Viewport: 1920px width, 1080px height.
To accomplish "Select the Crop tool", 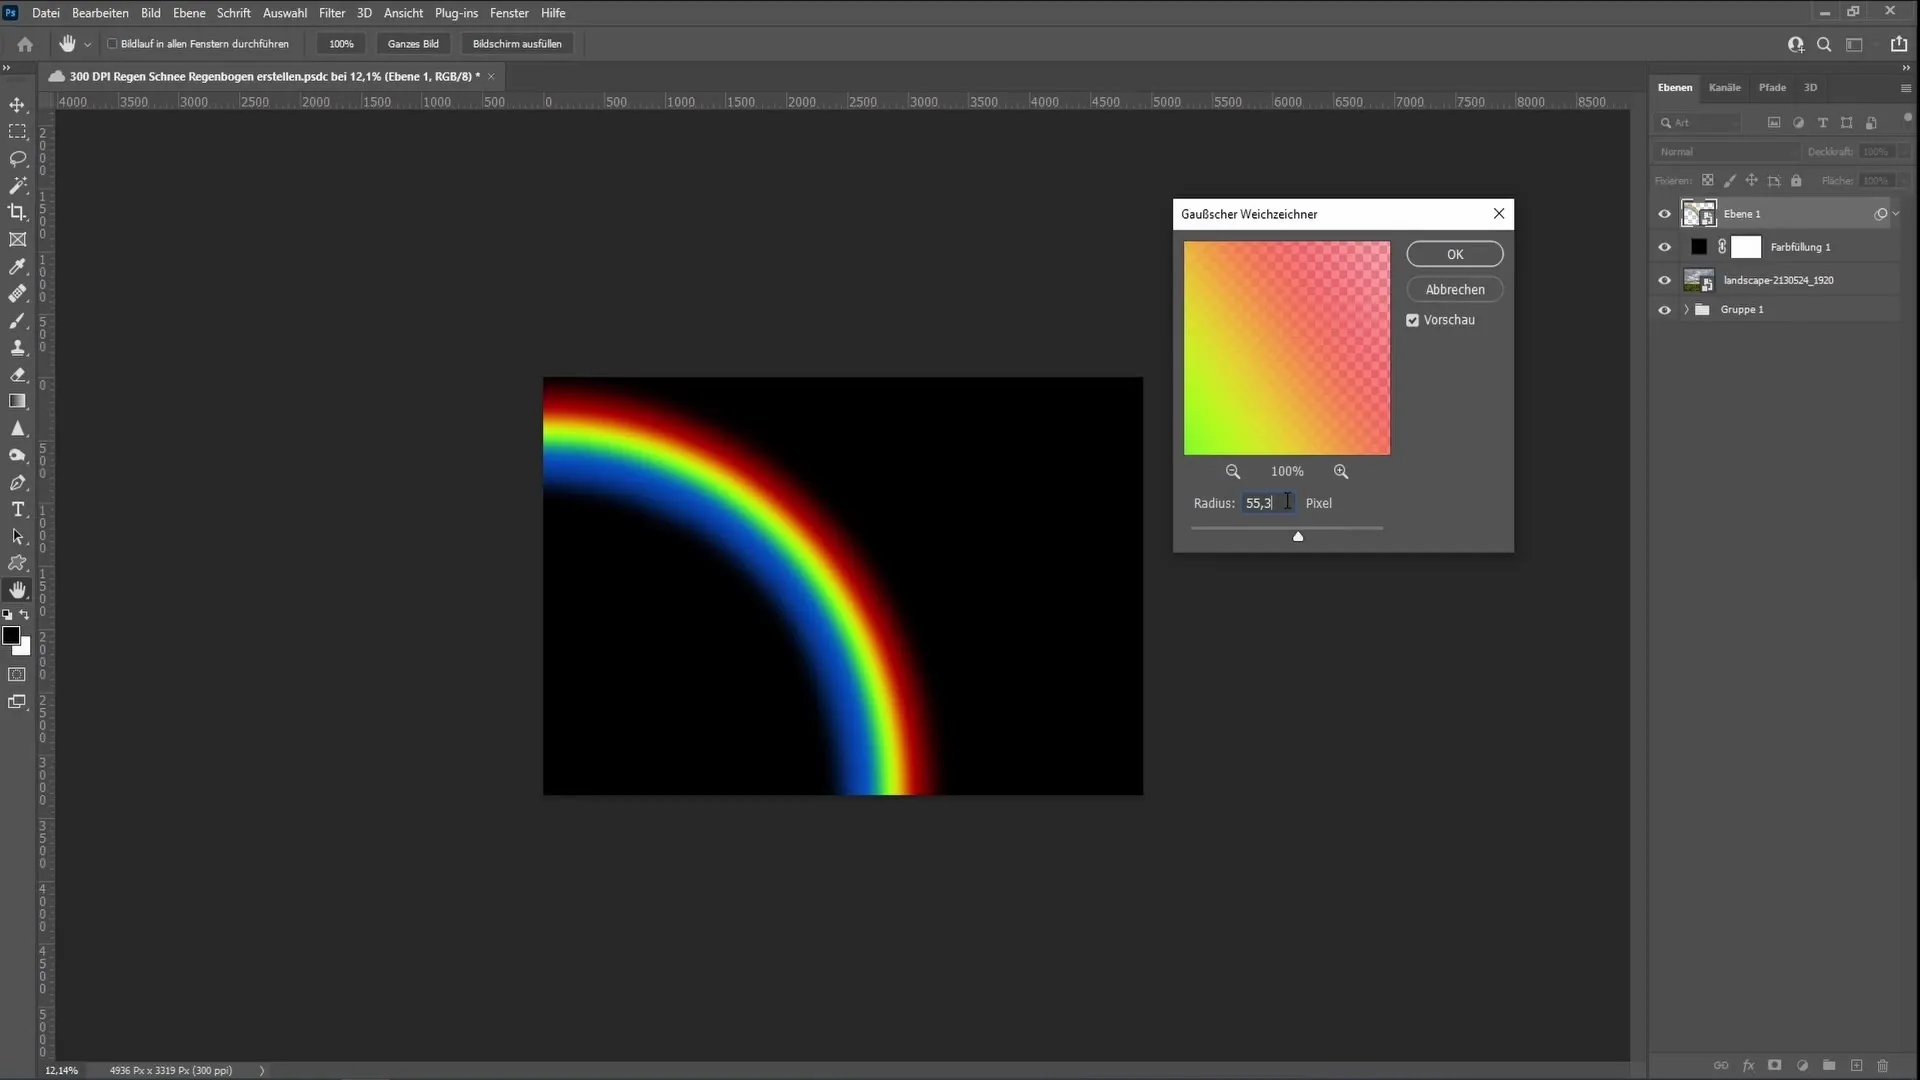I will point(17,212).
